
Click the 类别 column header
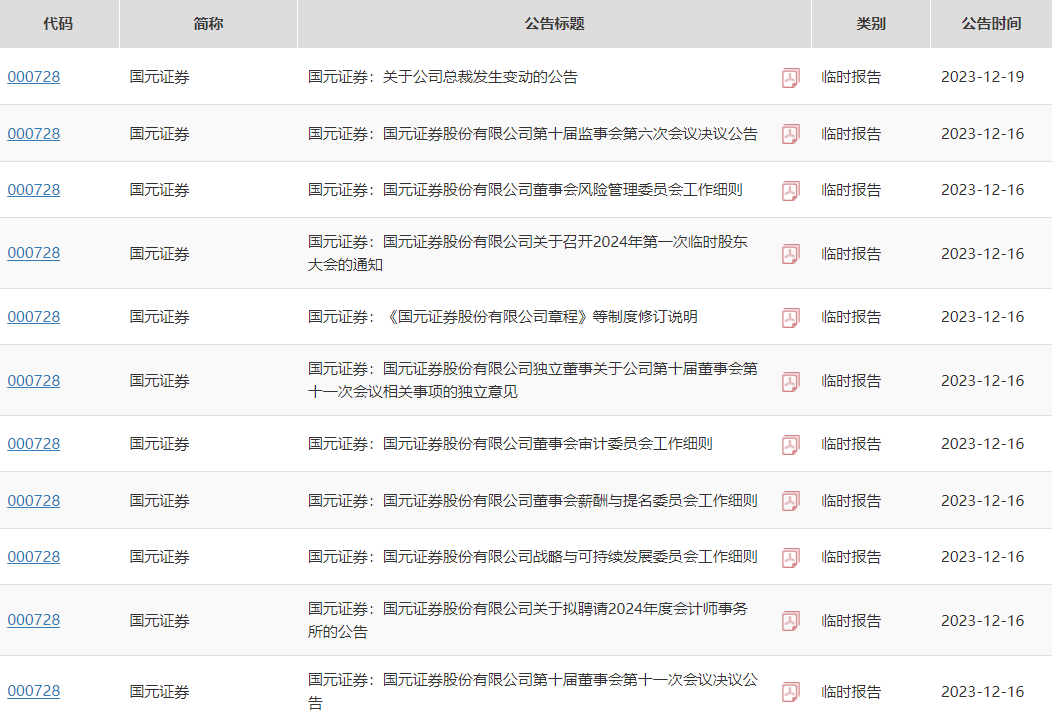pos(871,24)
